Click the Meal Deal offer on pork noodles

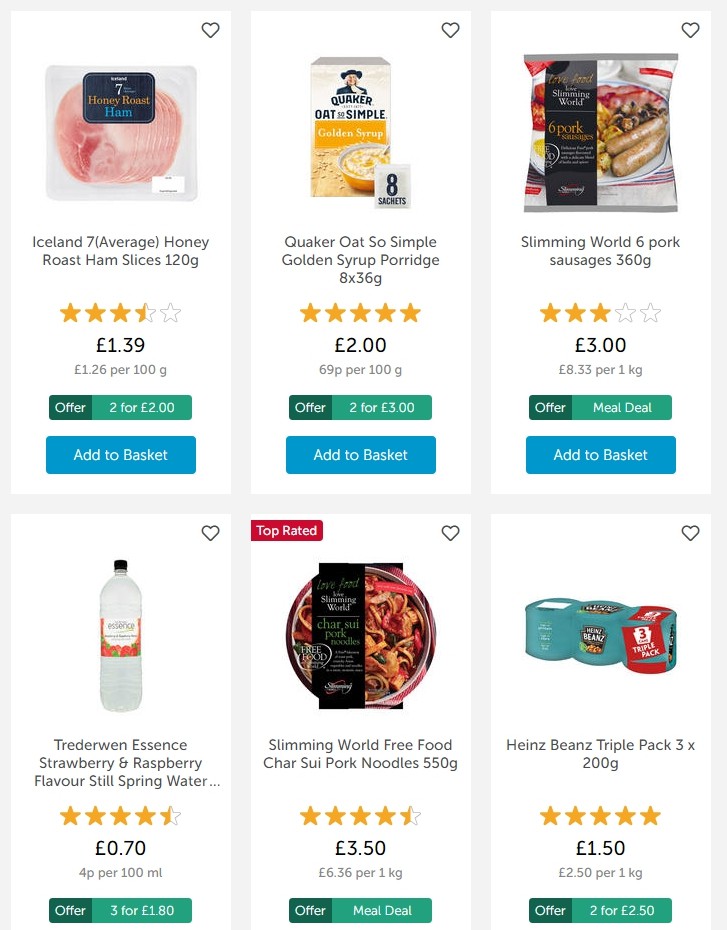pyautogui.click(x=360, y=910)
